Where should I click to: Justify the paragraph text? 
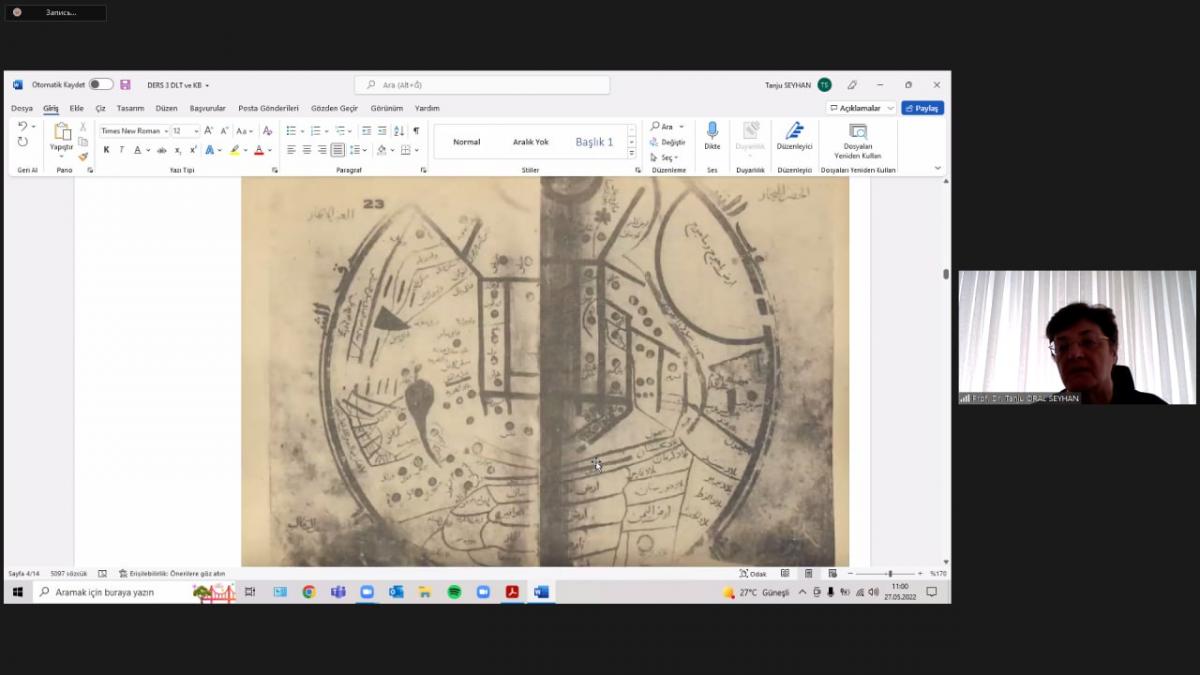click(x=338, y=150)
